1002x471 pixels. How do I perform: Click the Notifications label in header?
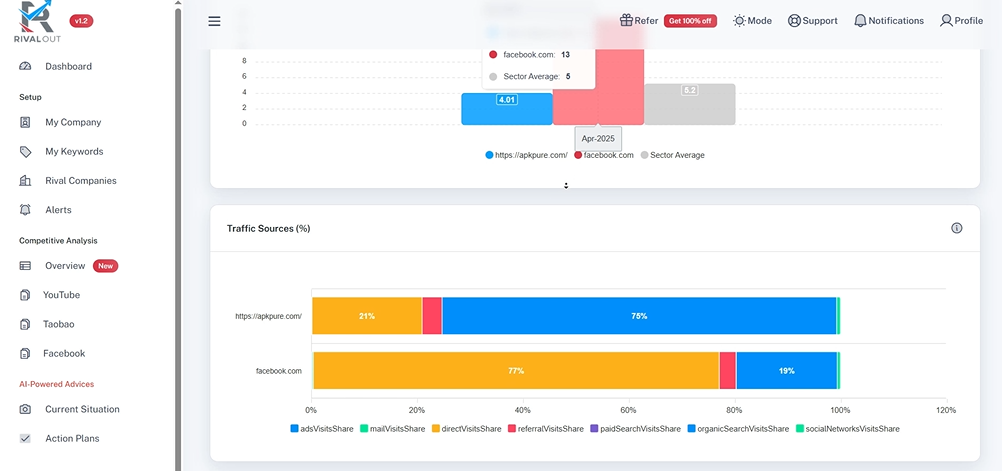896,20
